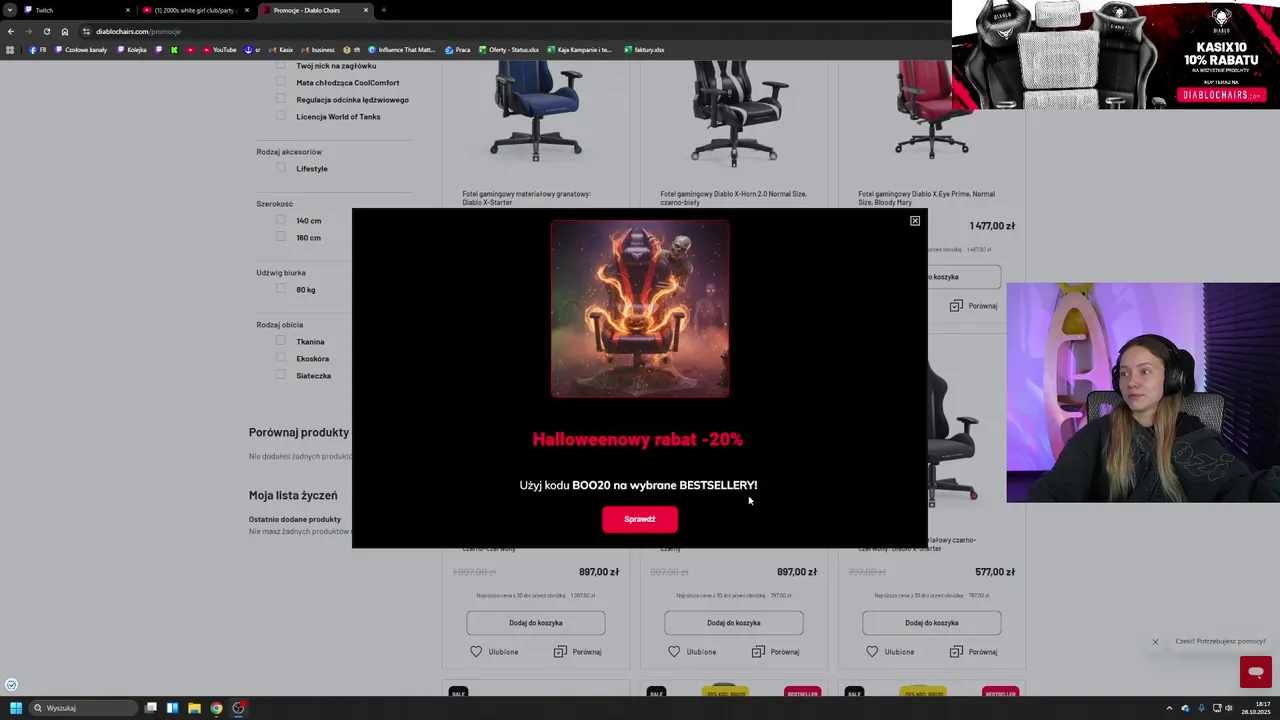
Task: Click the red Sprawdź button
Action: pyautogui.click(x=640, y=519)
